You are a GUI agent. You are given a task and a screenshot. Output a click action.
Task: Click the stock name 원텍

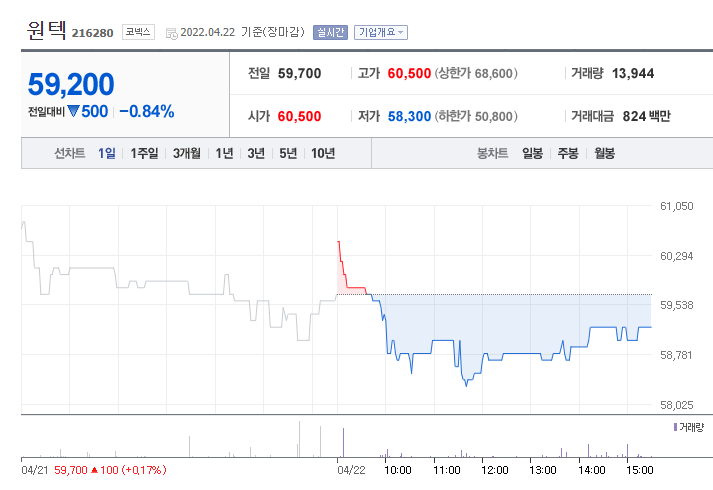(x=46, y=30)
